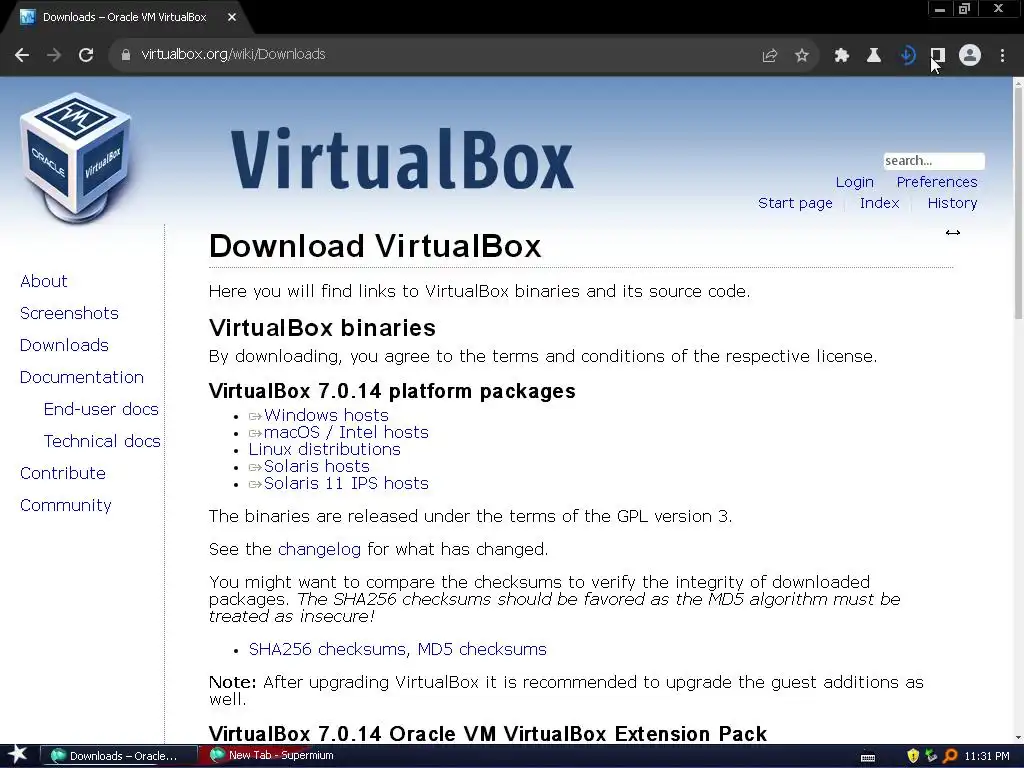Image resolution: width=1024 pixels, height=768 pixels.
Task: Click the keyboard icon in the system tray
Action: [867, 757]
